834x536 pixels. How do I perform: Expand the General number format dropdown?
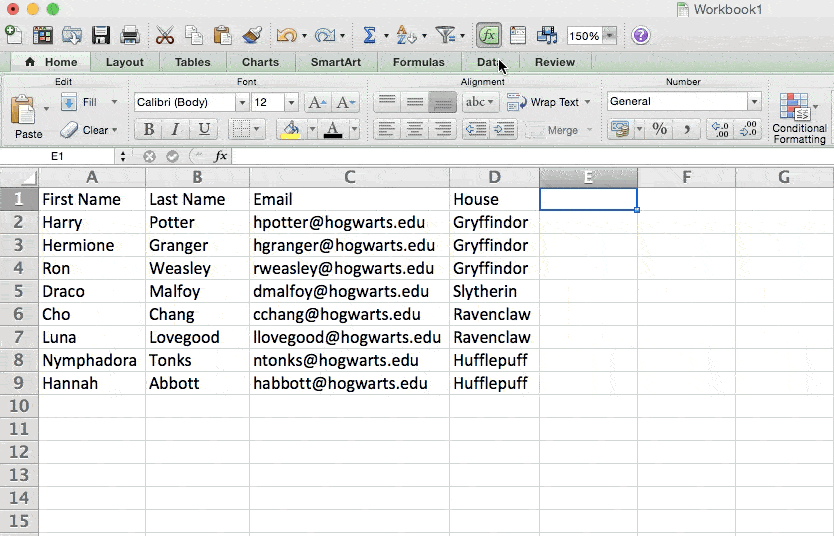click(754, 102)
